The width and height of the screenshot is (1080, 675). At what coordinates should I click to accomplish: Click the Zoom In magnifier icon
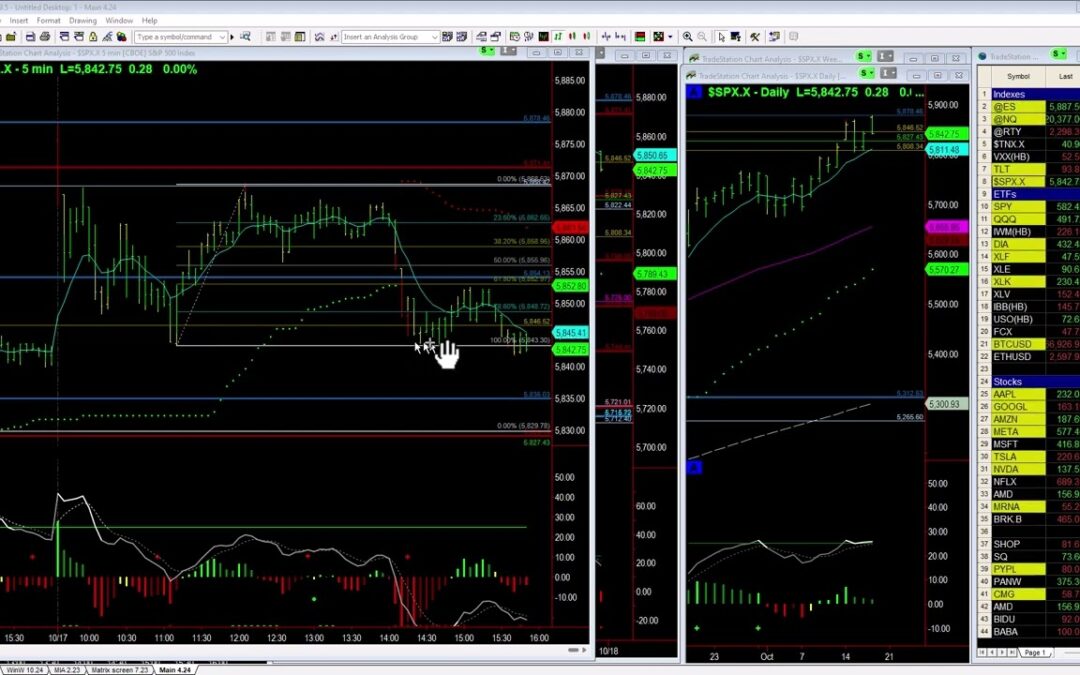point(687,37)
